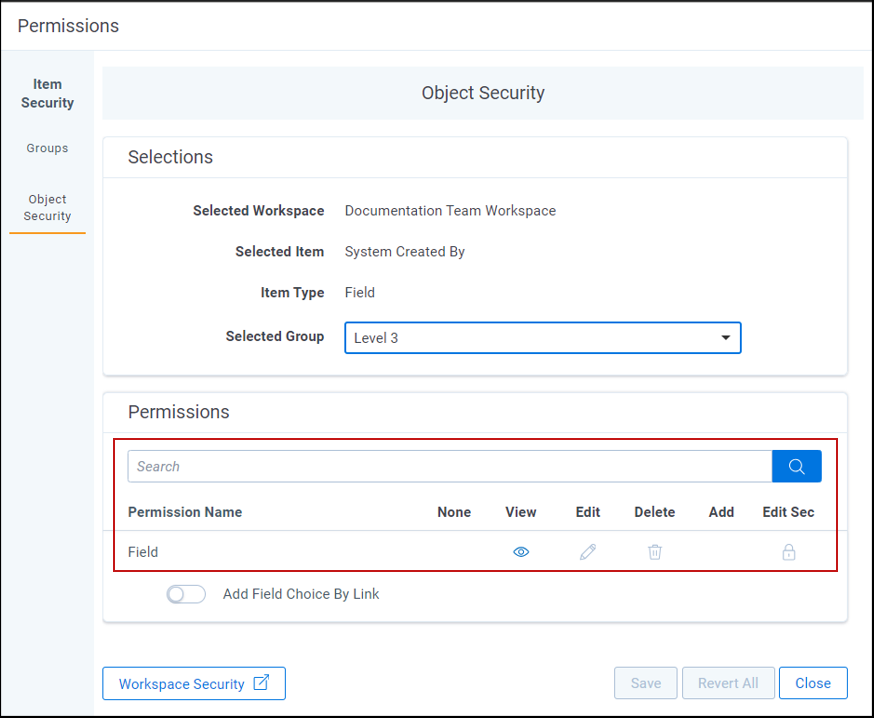This screenshot has width=874, height=718.
Task: Close the Permissions dialog
Action: point(813,683)
